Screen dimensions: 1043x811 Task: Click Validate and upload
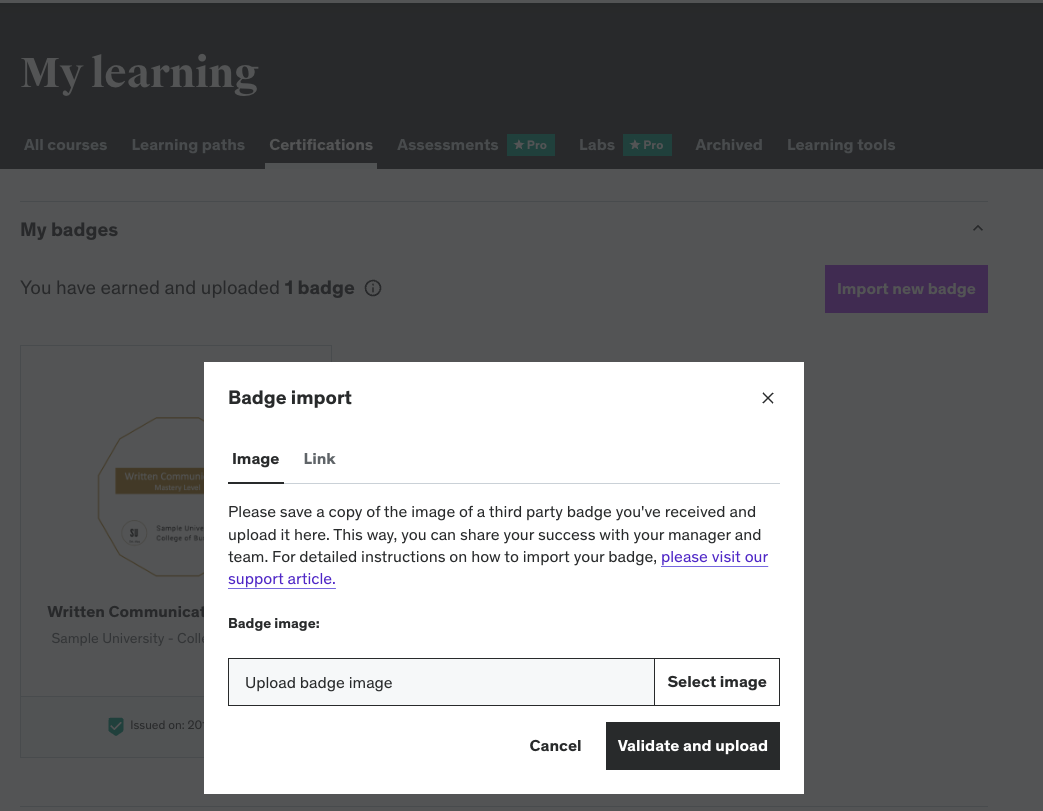point(692,746)
